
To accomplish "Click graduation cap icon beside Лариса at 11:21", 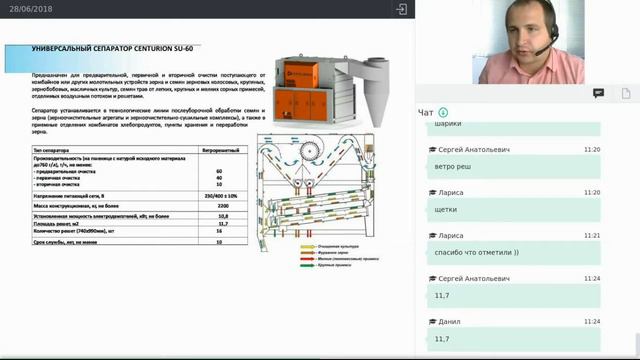I will 433,236.
